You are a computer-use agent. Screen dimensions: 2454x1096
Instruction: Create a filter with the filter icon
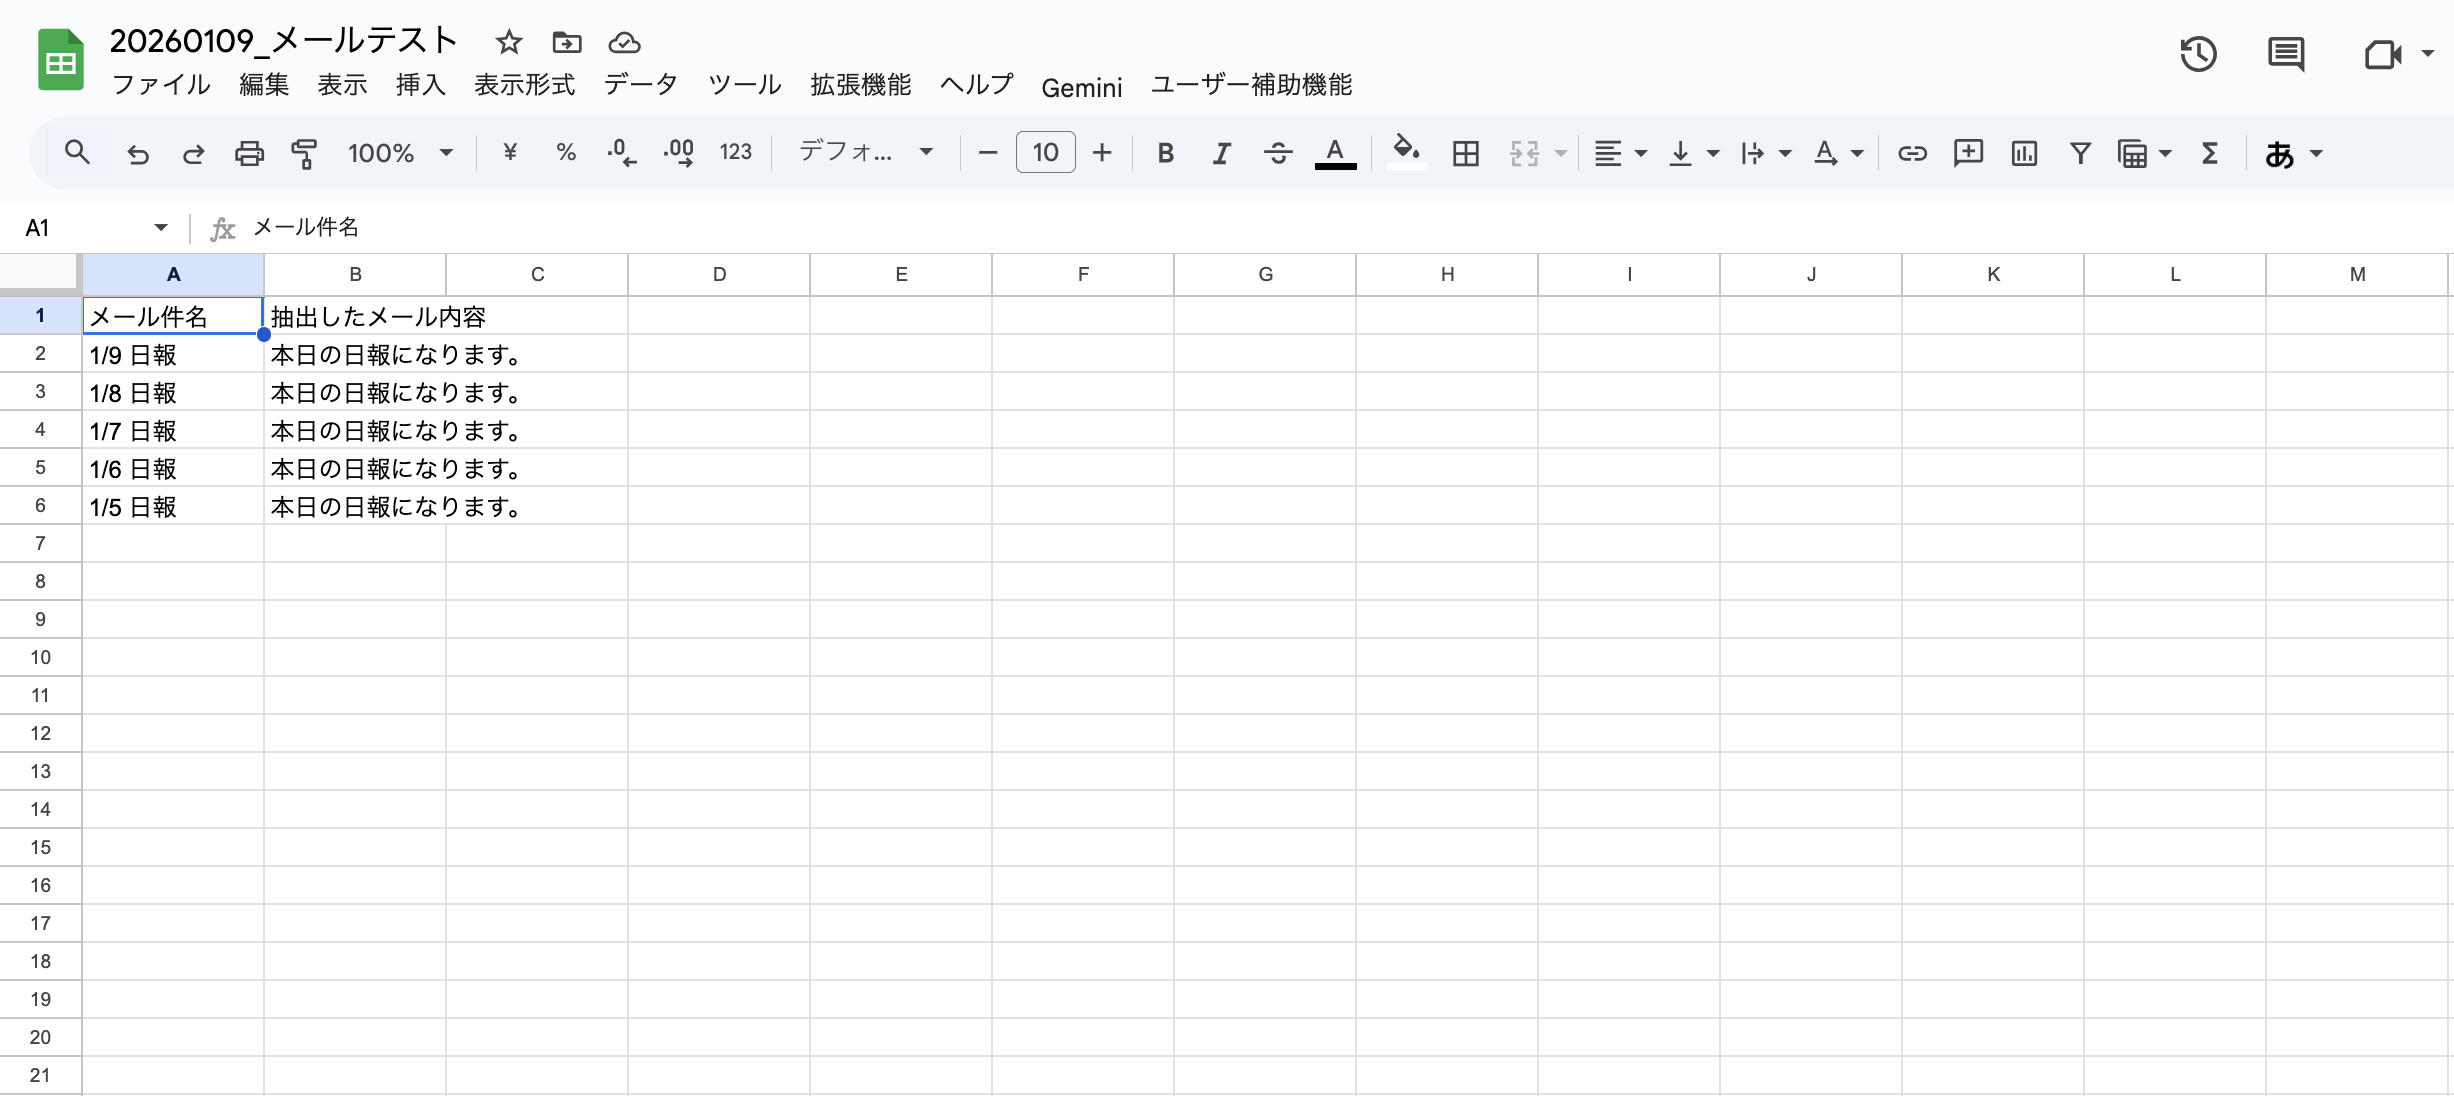click(x=2079, y=152)
